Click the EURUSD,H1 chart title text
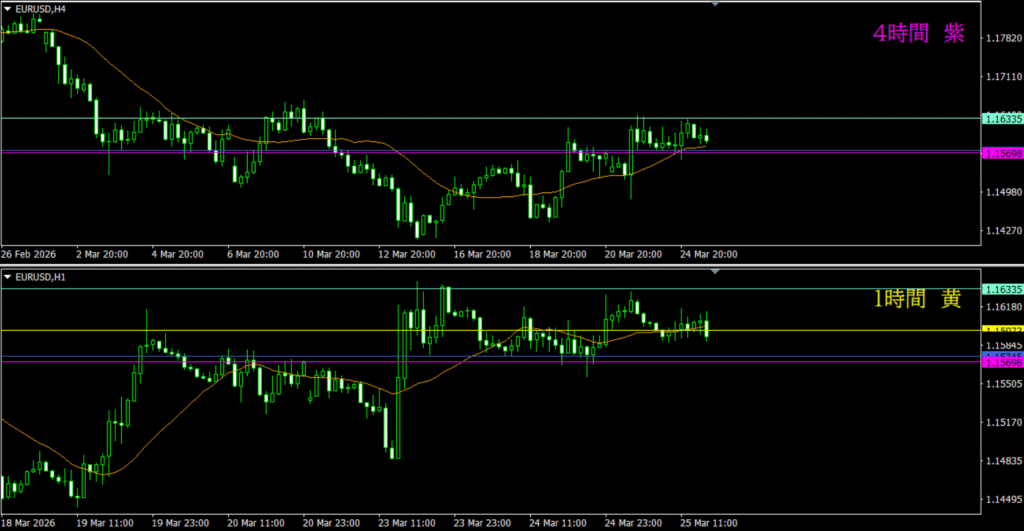This screenshot has width=1024, height=531. (x=43, y=276)
